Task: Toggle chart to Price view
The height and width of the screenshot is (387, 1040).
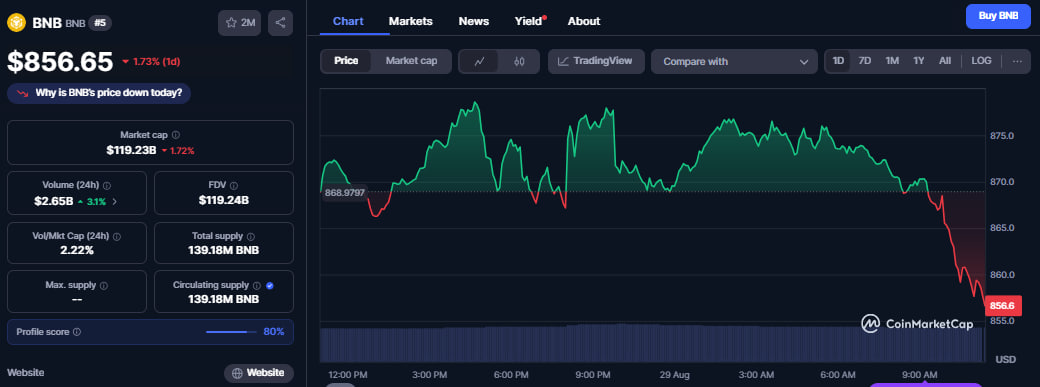Action: pyautogui.click(x=346, y=61)
